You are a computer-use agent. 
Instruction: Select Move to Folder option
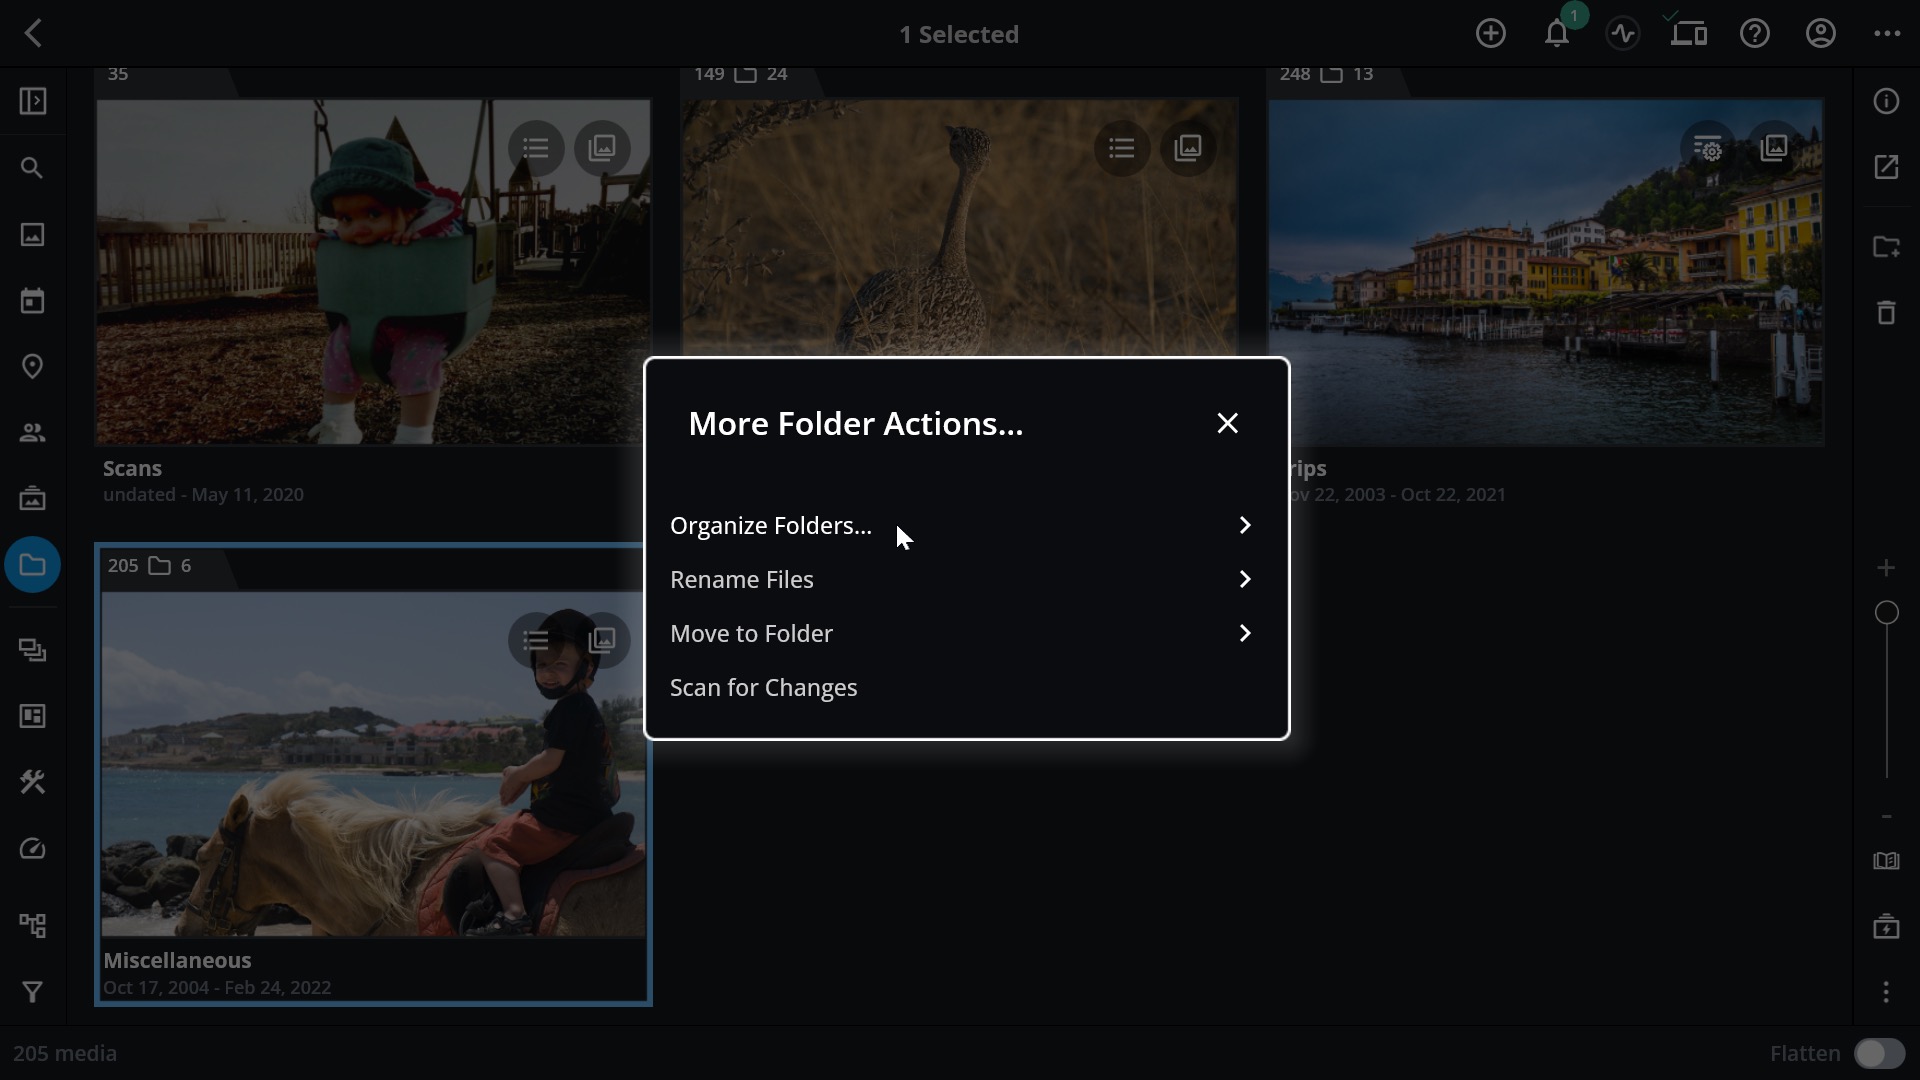(x=966, y=634)
